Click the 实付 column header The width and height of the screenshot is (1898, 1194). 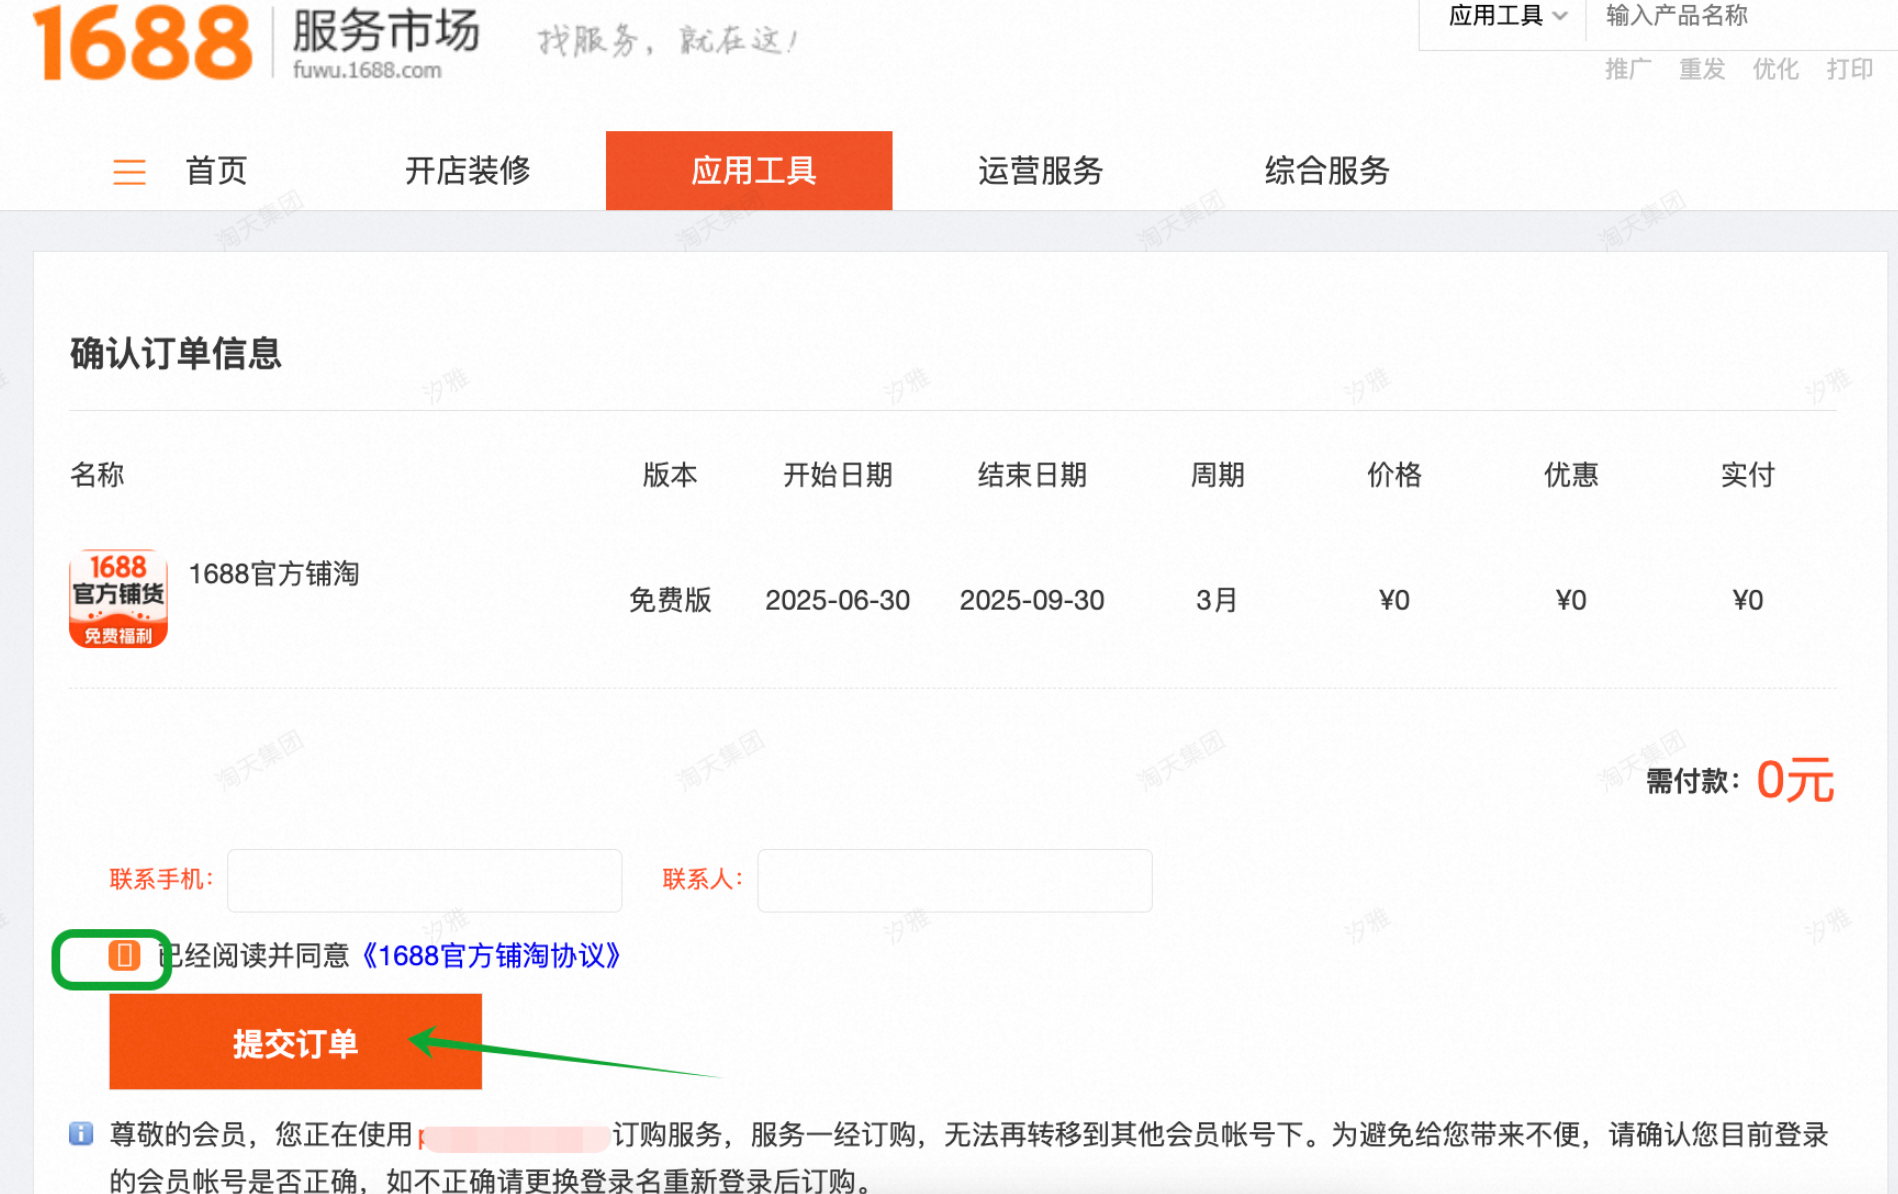point(1748,475)
